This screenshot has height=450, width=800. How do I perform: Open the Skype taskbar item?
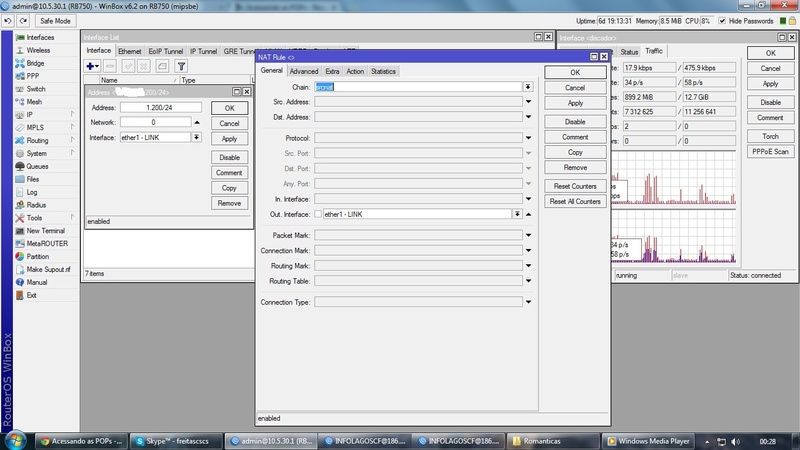click(177, 441)
